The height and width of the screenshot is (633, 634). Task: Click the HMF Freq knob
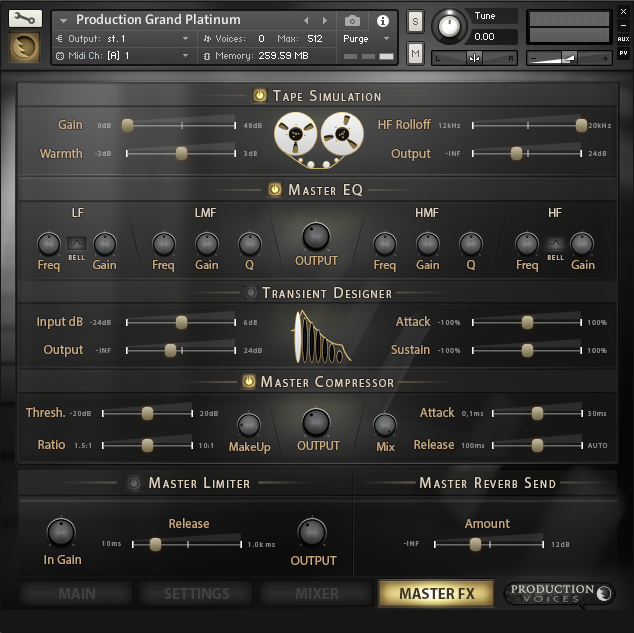pos(385,244)
